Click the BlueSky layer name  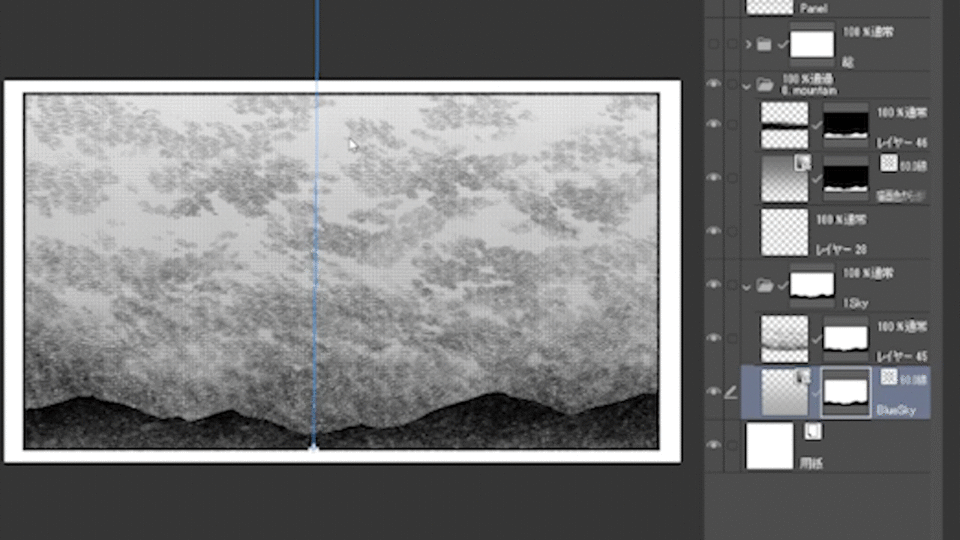point(896,410)
